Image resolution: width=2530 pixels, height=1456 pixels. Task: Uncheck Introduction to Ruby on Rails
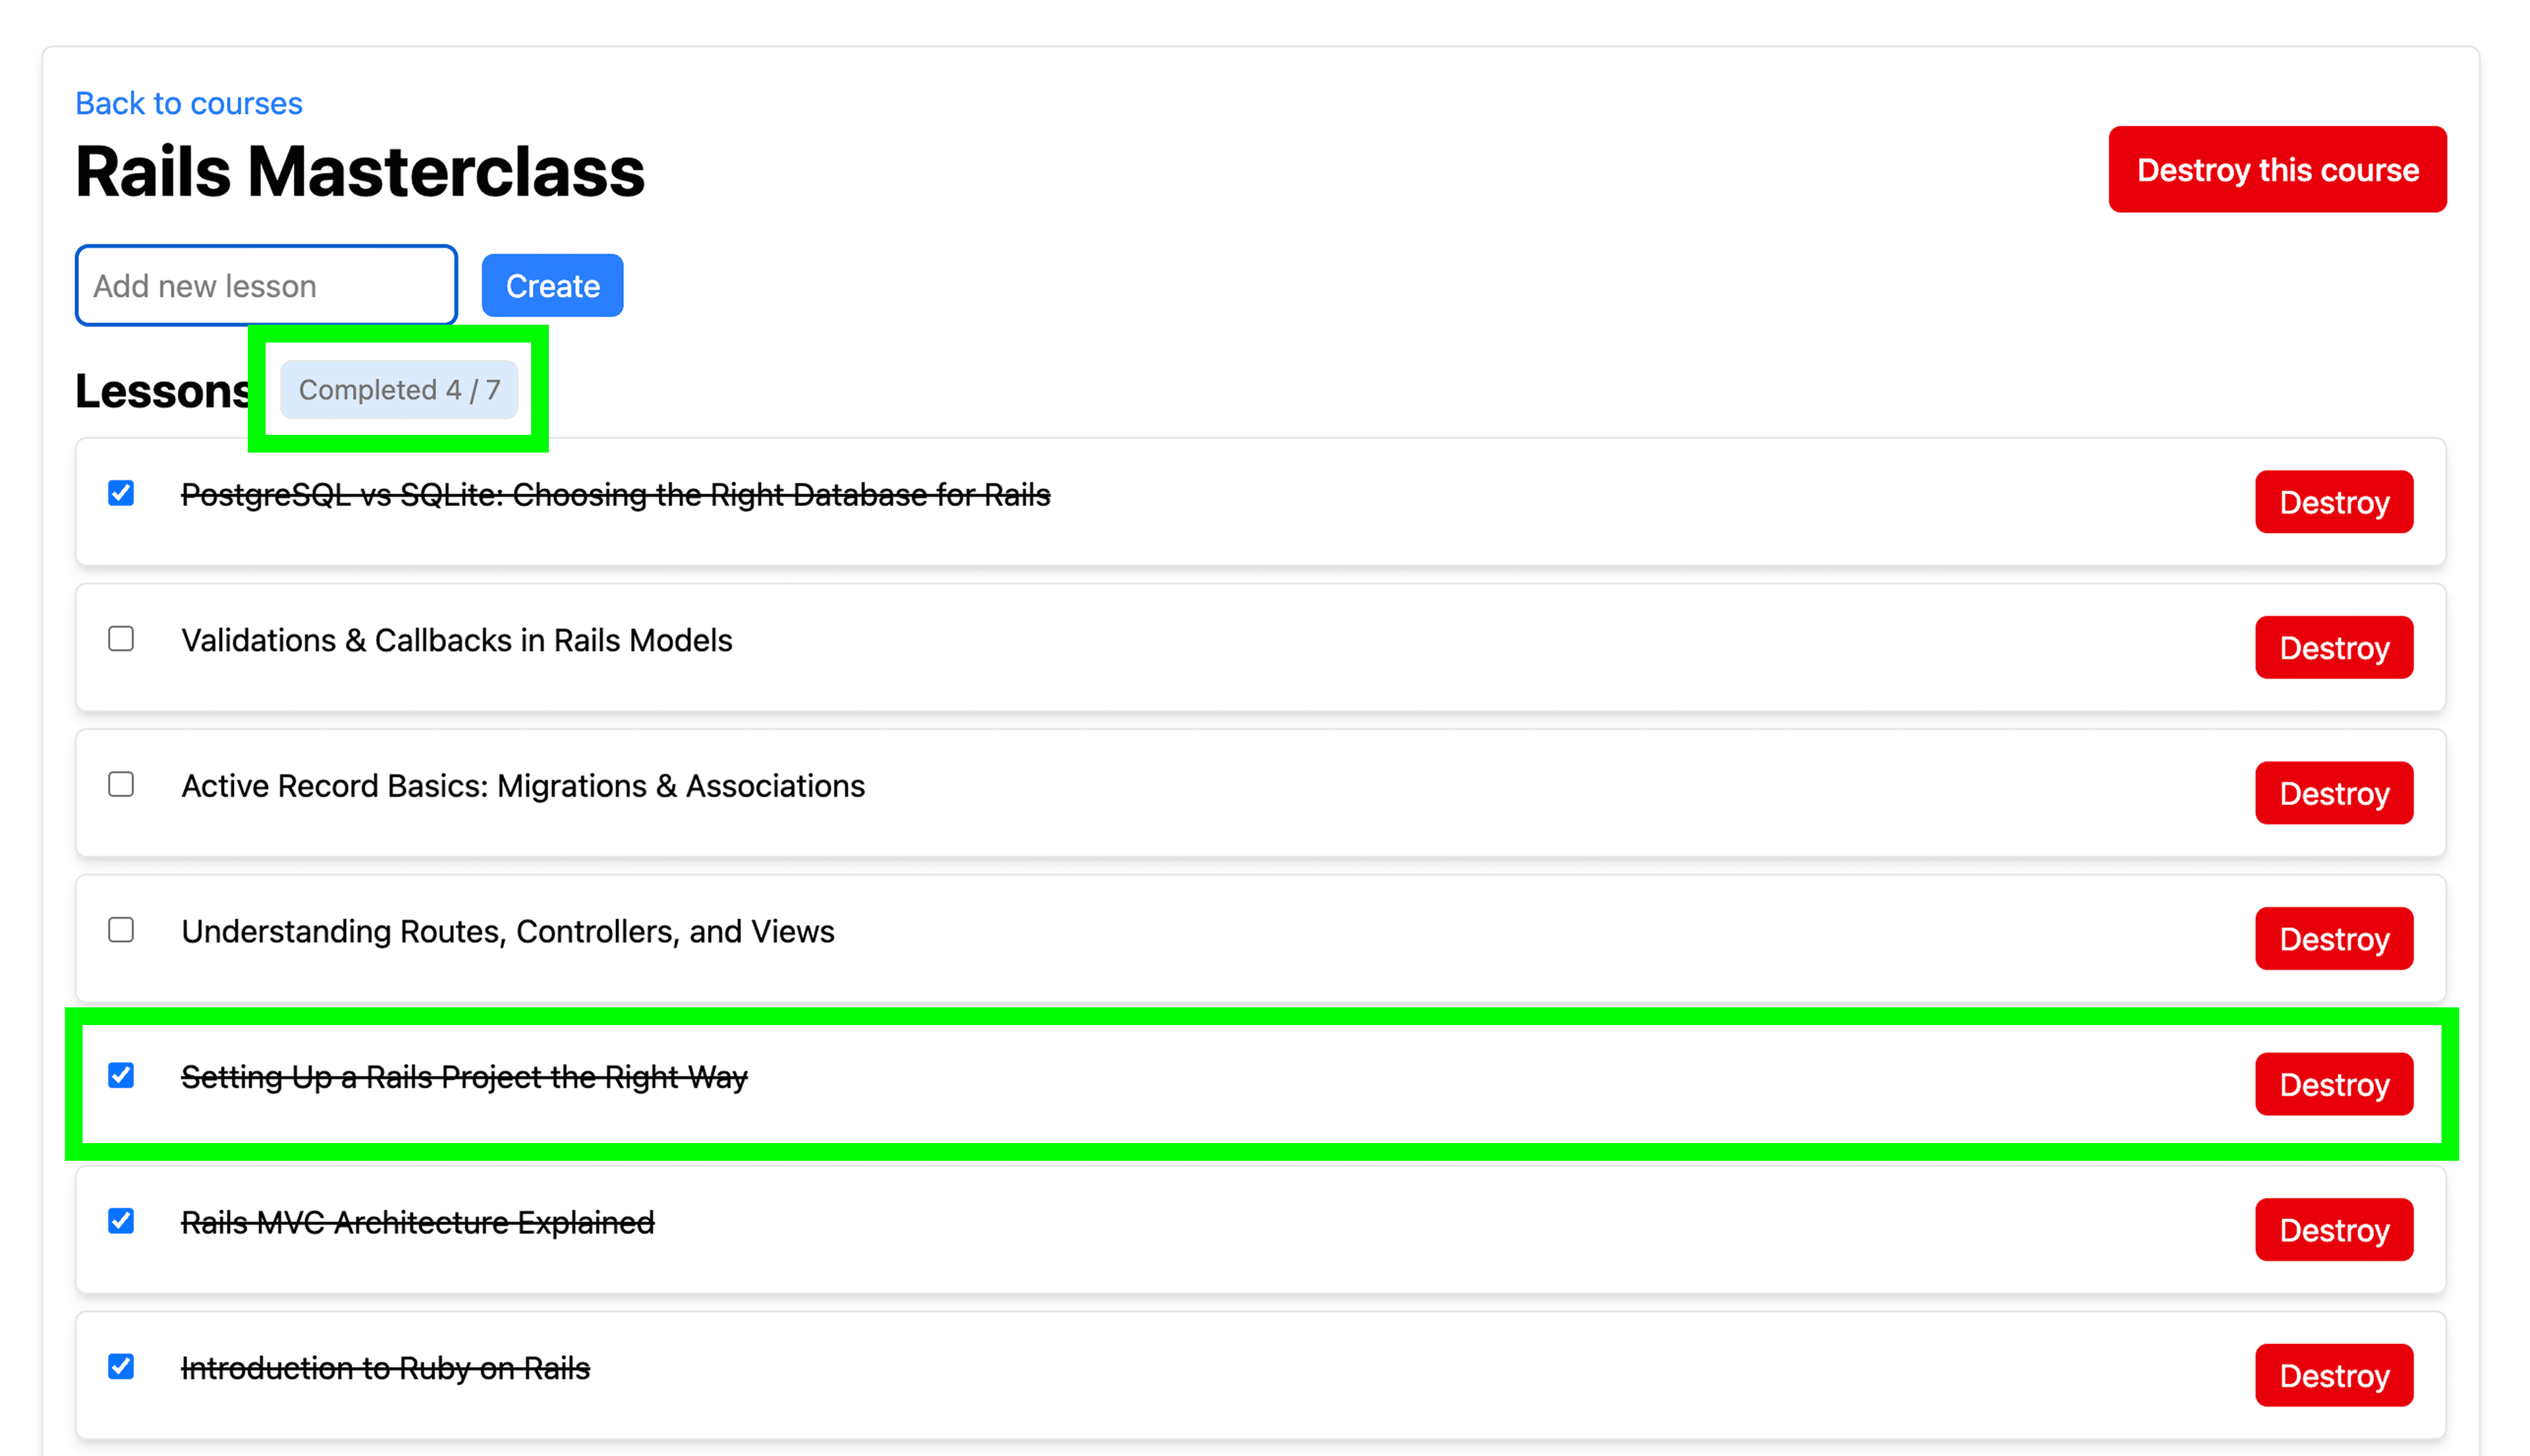coord(121,1367)
